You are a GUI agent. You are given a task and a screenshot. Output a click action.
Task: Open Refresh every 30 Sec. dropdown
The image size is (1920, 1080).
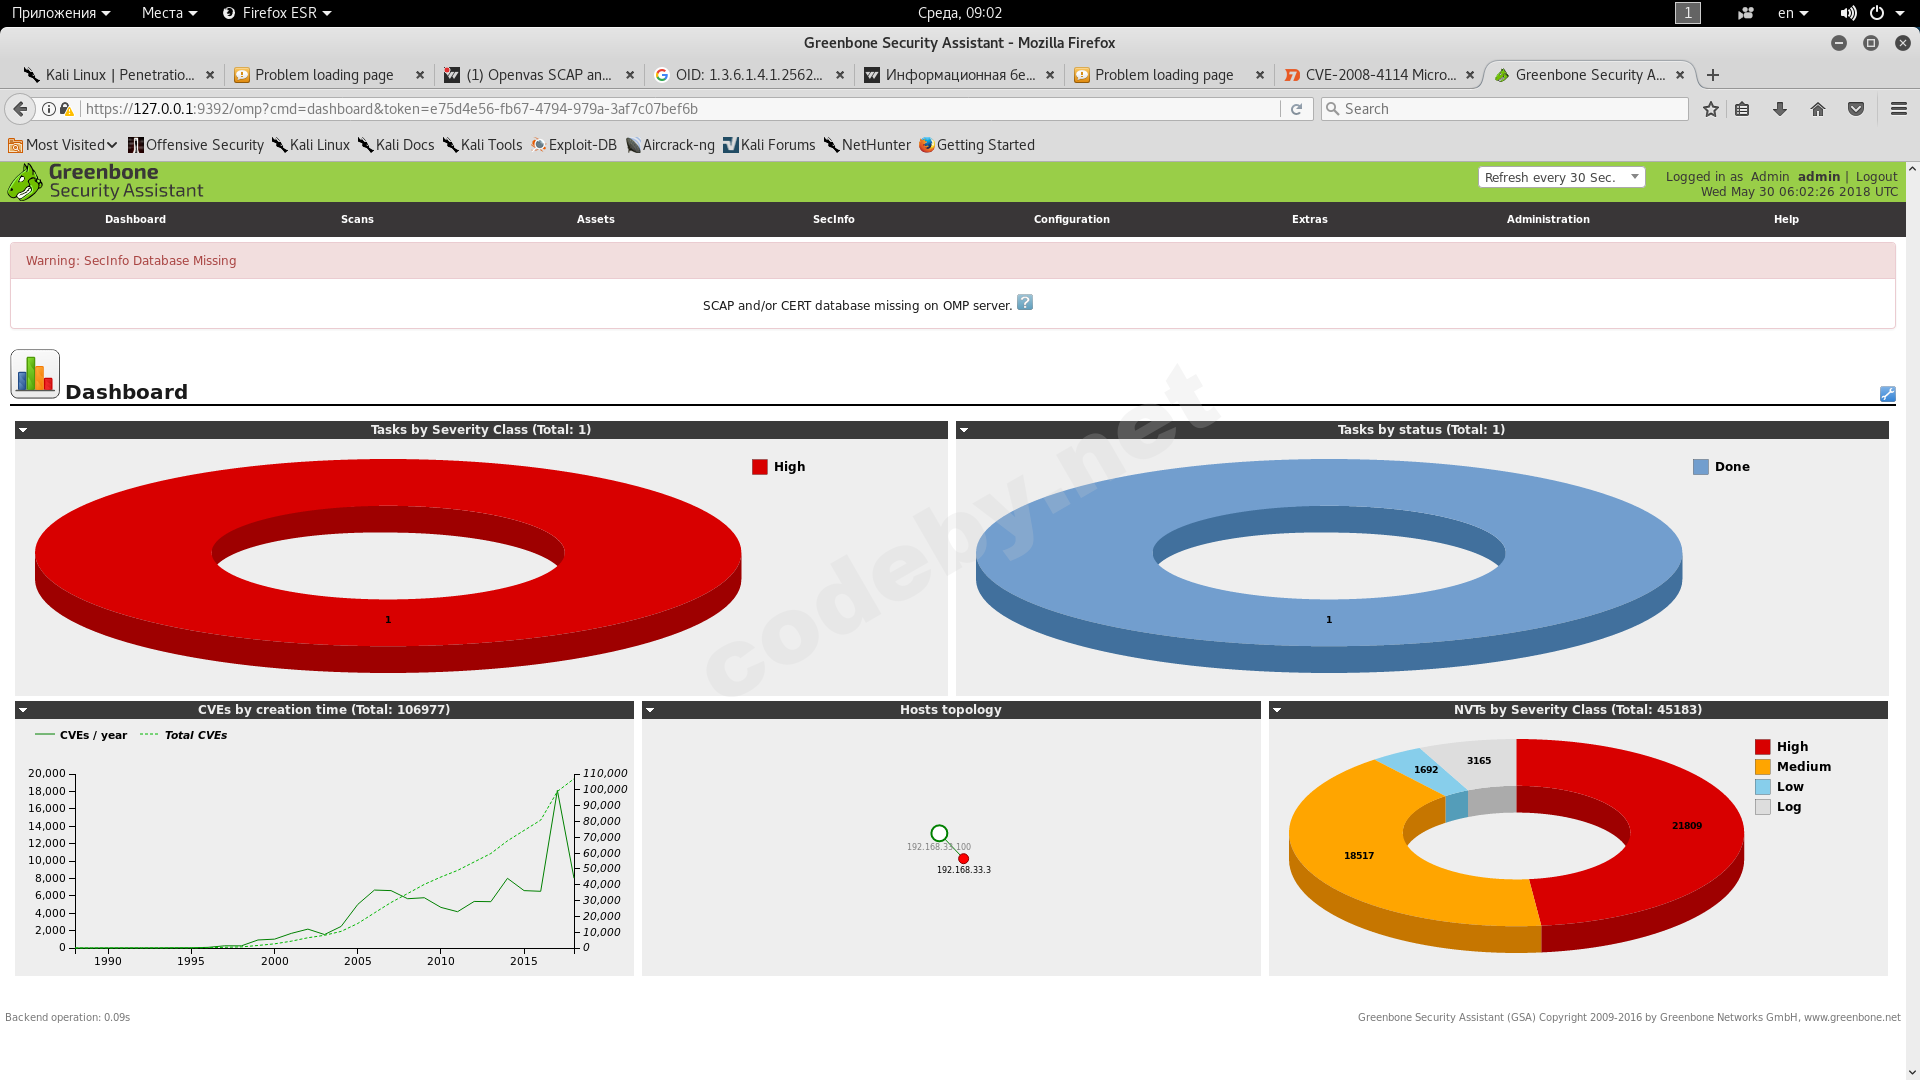(x=1561, y=177)
